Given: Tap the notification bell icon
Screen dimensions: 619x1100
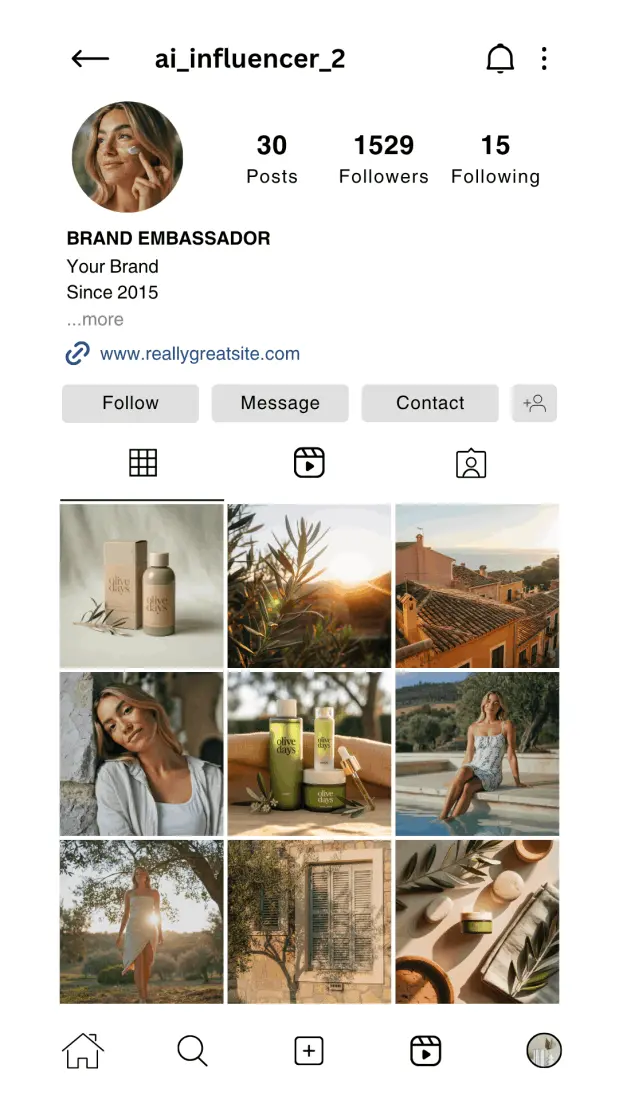Looking at the screenshot, I should click(500, 59).
